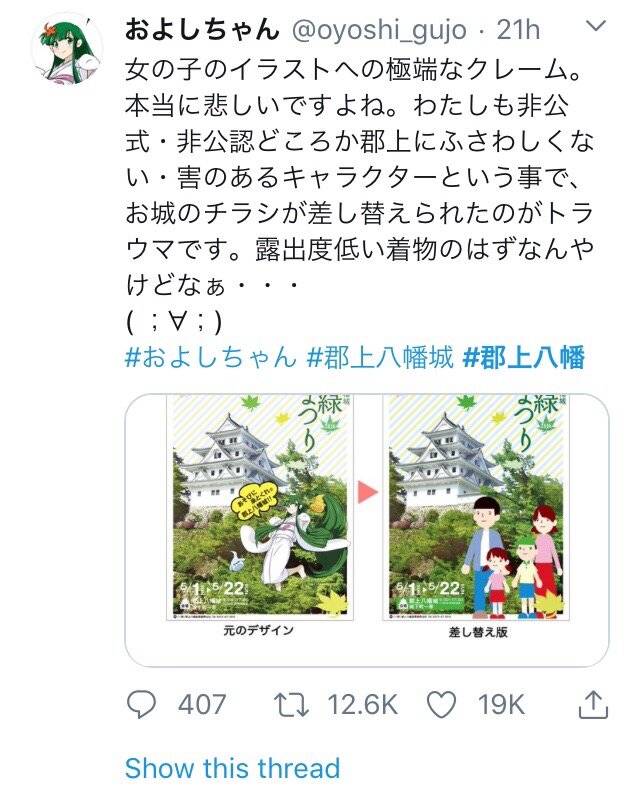Click the 407 replies count
The height and width of the screenshot is (792, 640).
tap(202, 705)
